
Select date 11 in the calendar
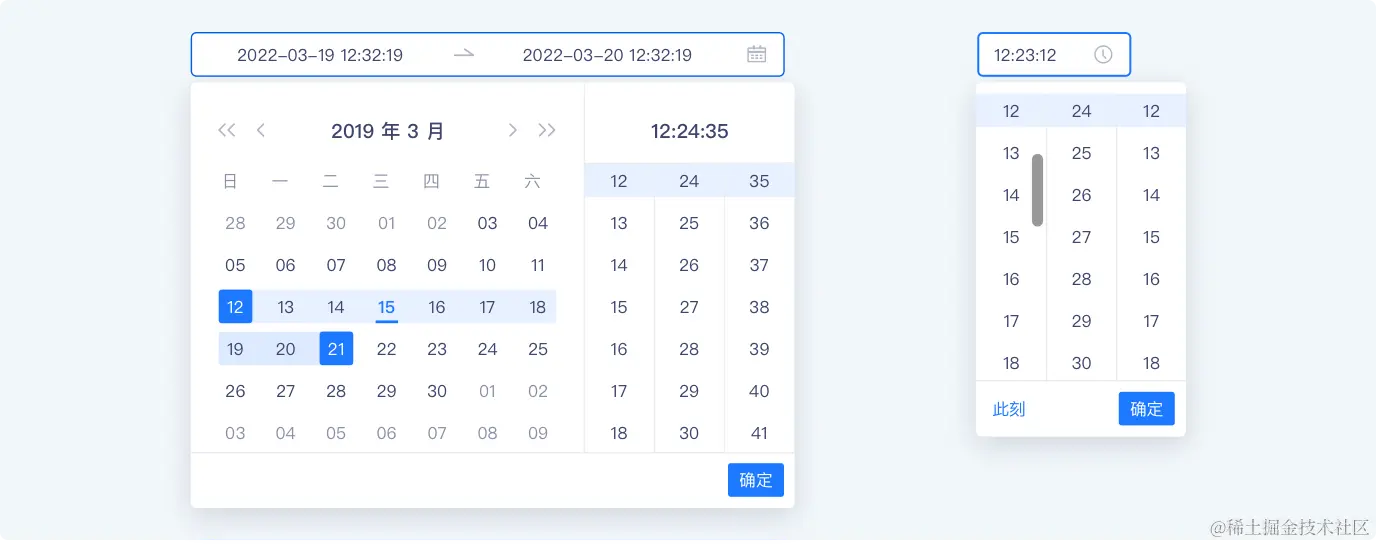(x=538, y=265)
